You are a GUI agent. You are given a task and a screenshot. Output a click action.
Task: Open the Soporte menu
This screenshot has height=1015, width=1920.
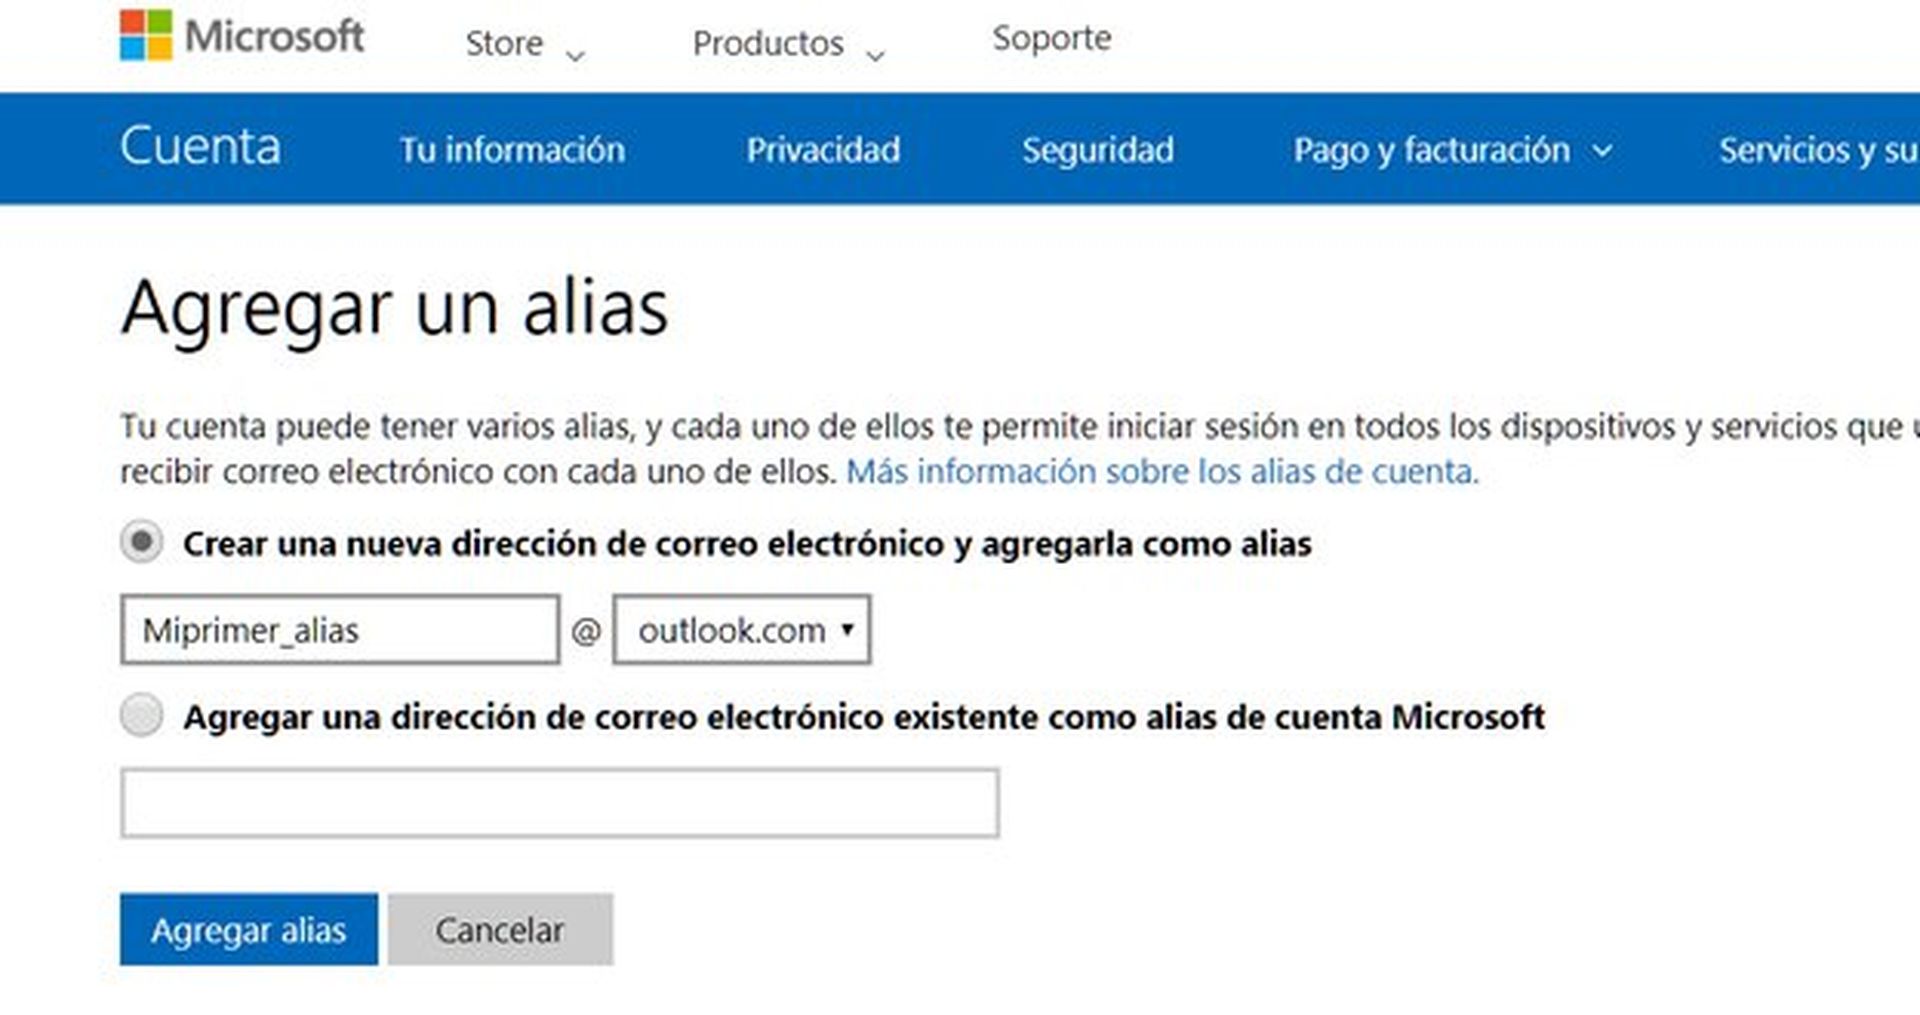pyautogui.click(x=1050, y=40)
